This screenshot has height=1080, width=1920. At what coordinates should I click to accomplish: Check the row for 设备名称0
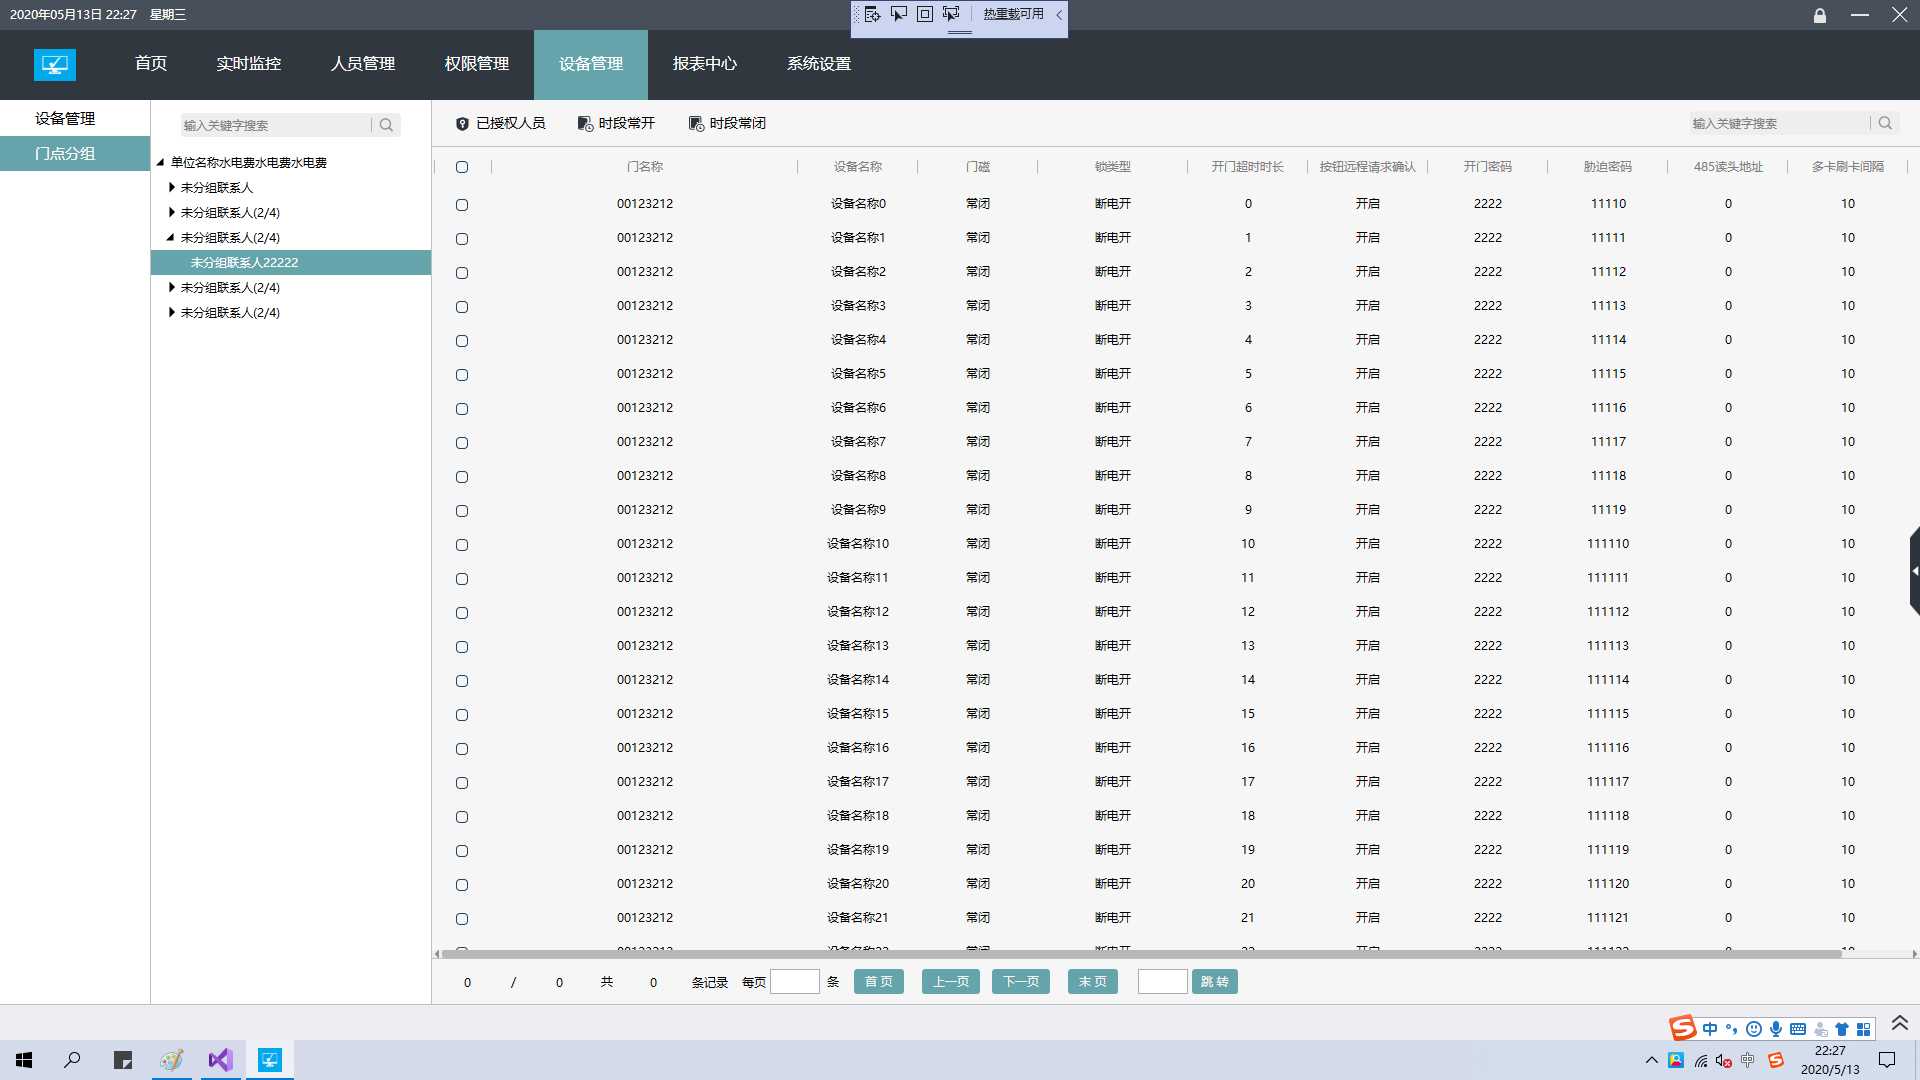pyautogui.click(x=462, y=205)
